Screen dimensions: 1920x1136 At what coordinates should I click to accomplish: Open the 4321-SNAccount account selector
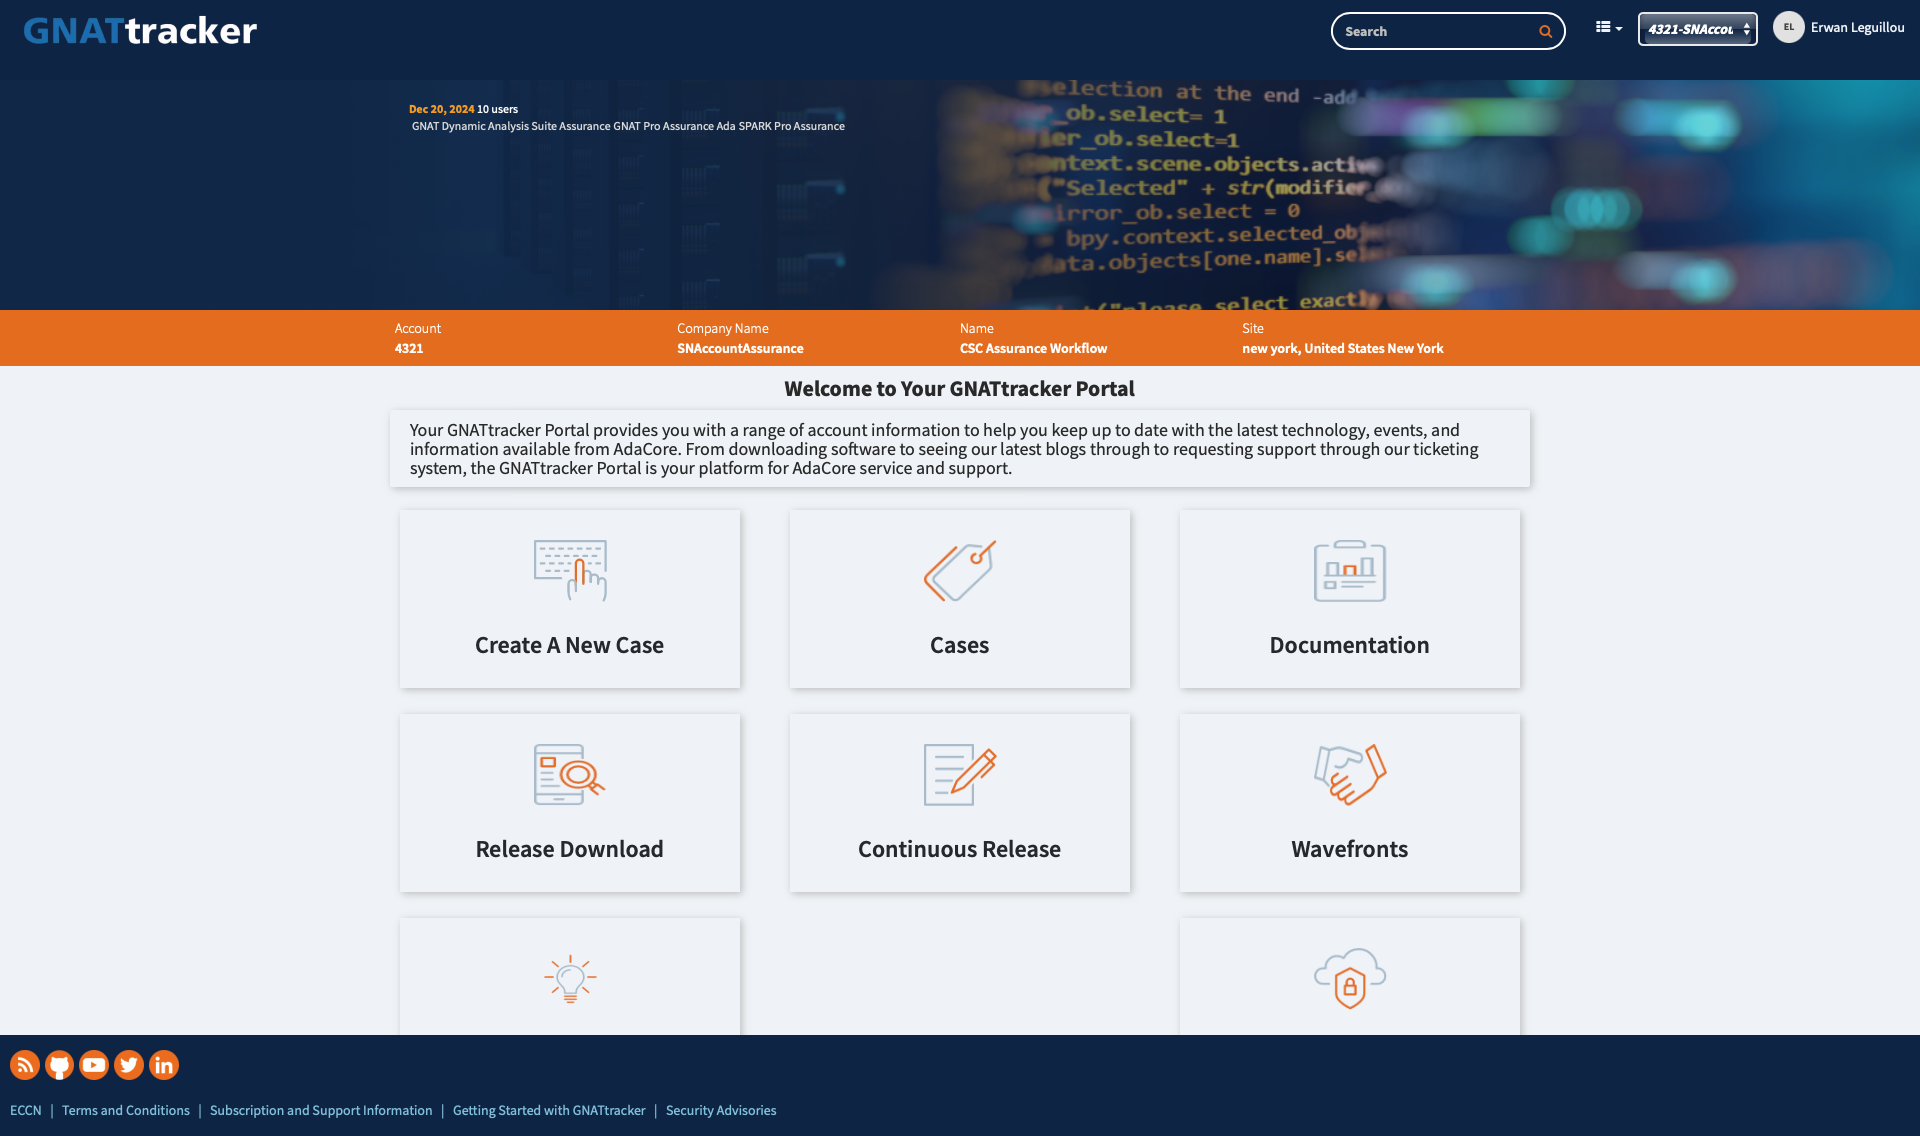(x=1697, y=29)
